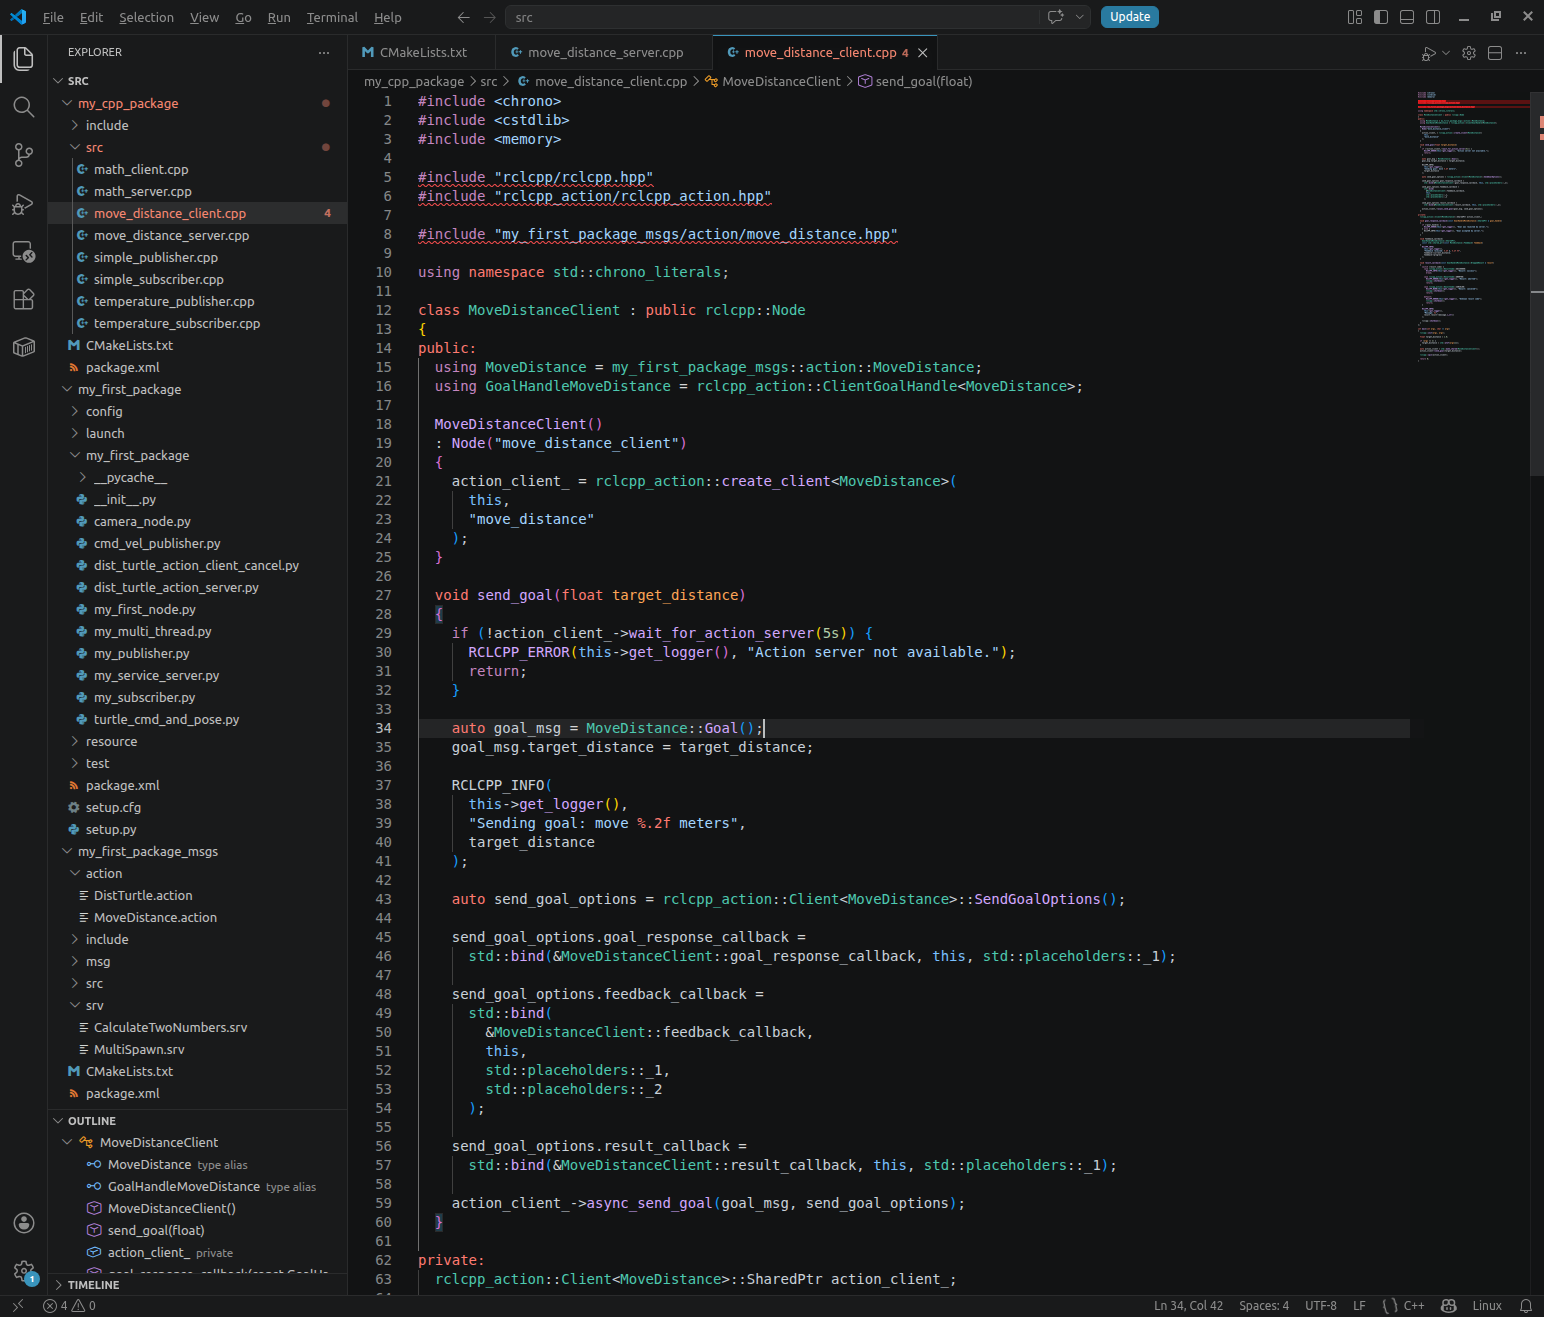Open the File menu
This screenshot has height=1317, width=1544.
pos(53,17)
